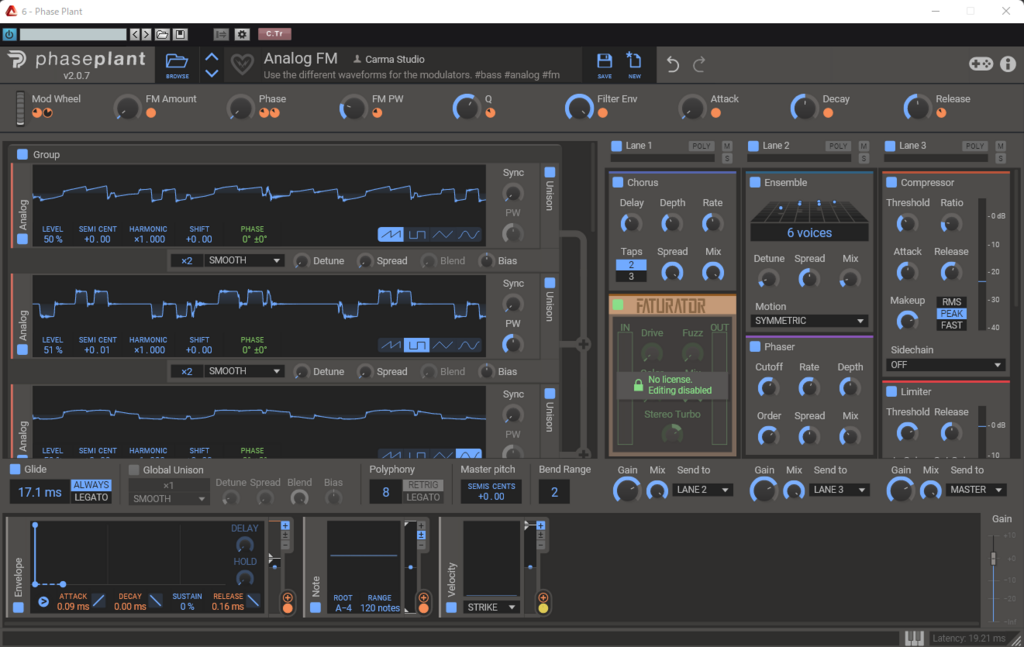Click the host save preset disk
This screenshot has height=647, width=1024.
coord(180,34)
